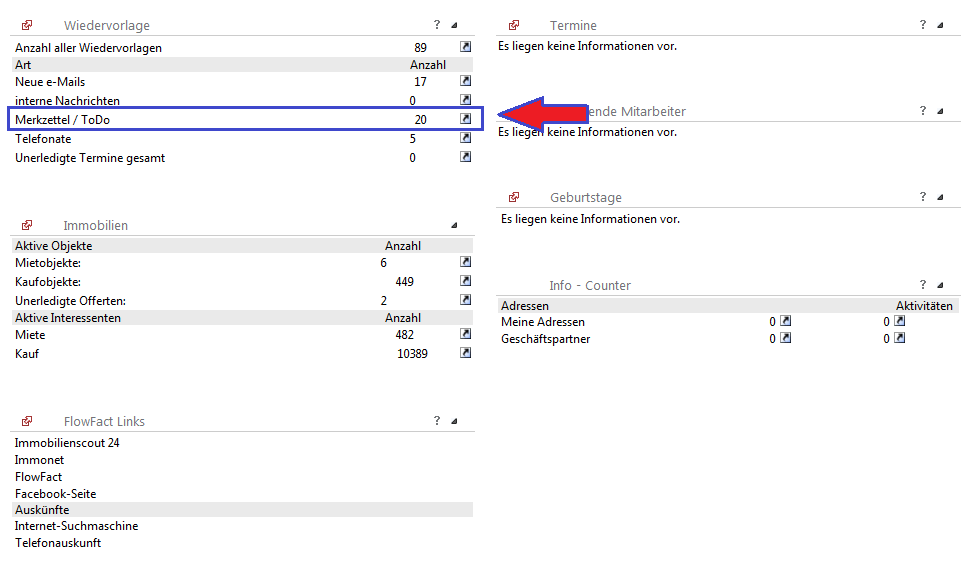Open help for Geburtstage panel
This screenshot has width=979, height=563.
click(x=923, y=197)
